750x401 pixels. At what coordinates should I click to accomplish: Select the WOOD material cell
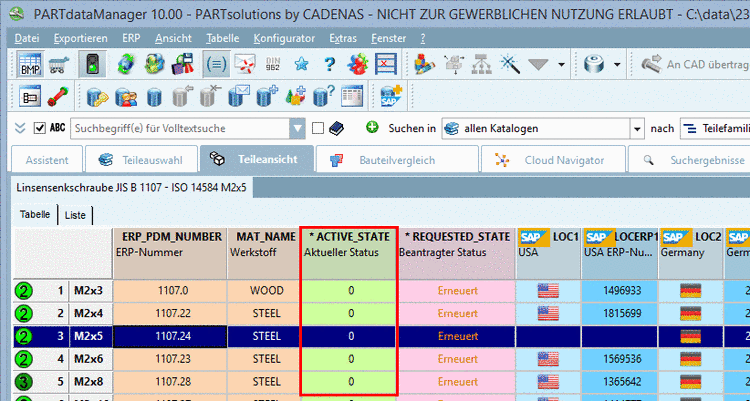(x=264, y=290)
